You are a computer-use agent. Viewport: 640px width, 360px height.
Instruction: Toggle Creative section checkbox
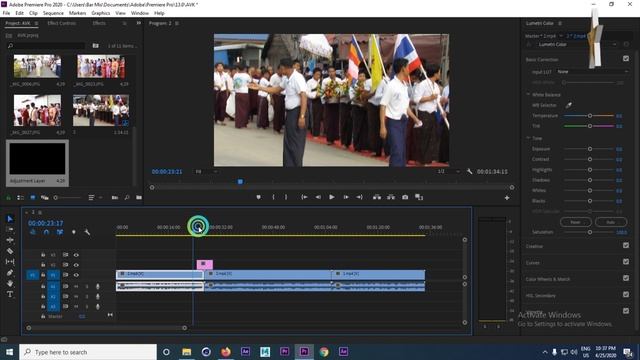tap(626, 245)
